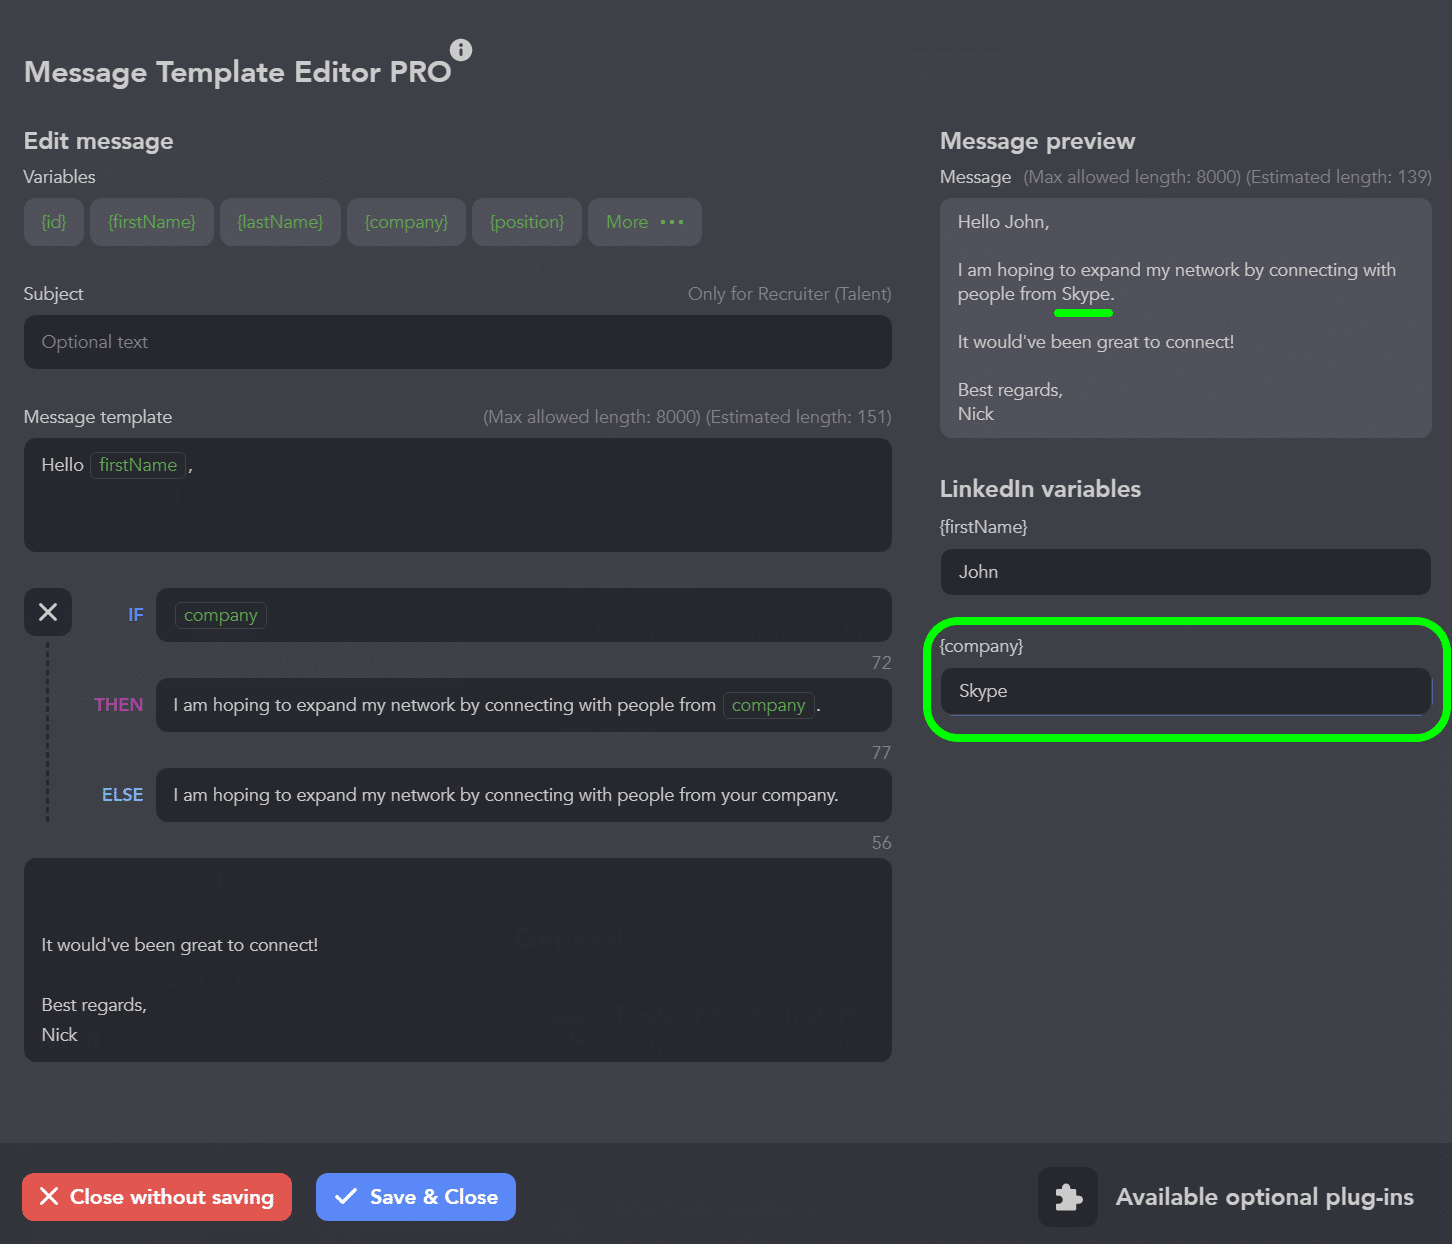Insert the {firstName} variable

coord(151,222)
